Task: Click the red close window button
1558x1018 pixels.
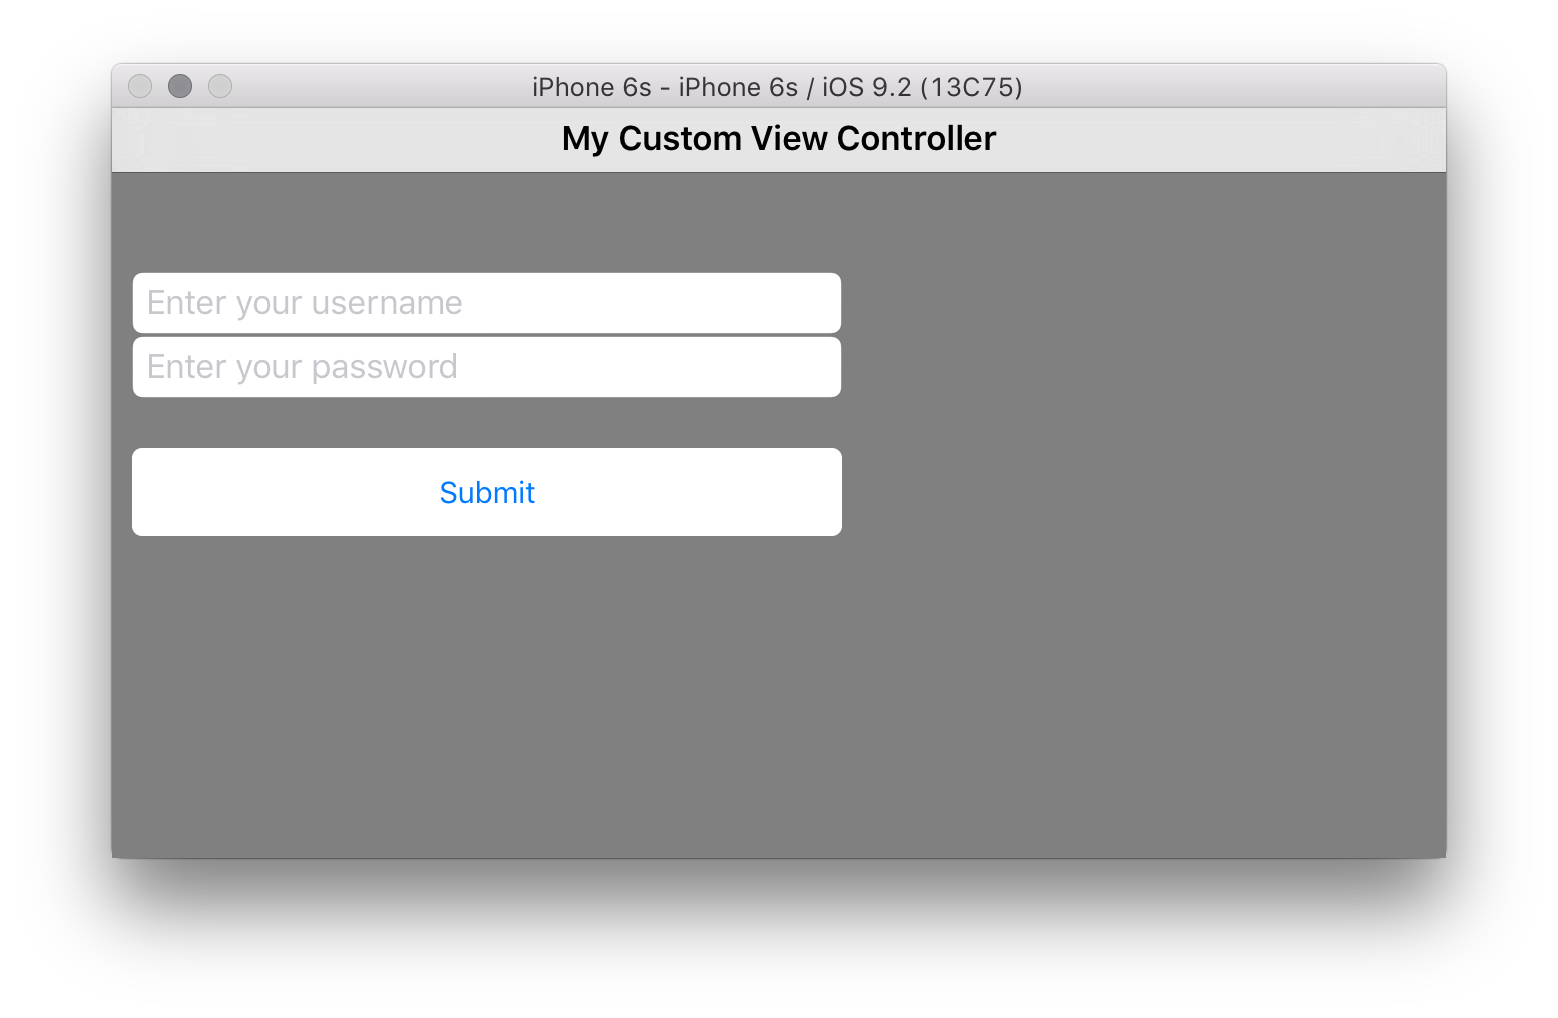Action: 140,86
